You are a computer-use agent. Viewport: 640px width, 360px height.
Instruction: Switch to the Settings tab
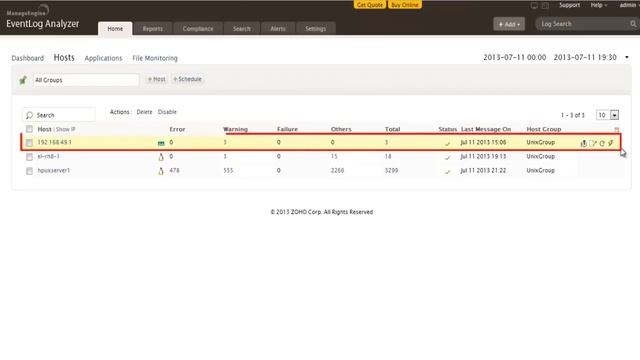[x=316, y=29]
